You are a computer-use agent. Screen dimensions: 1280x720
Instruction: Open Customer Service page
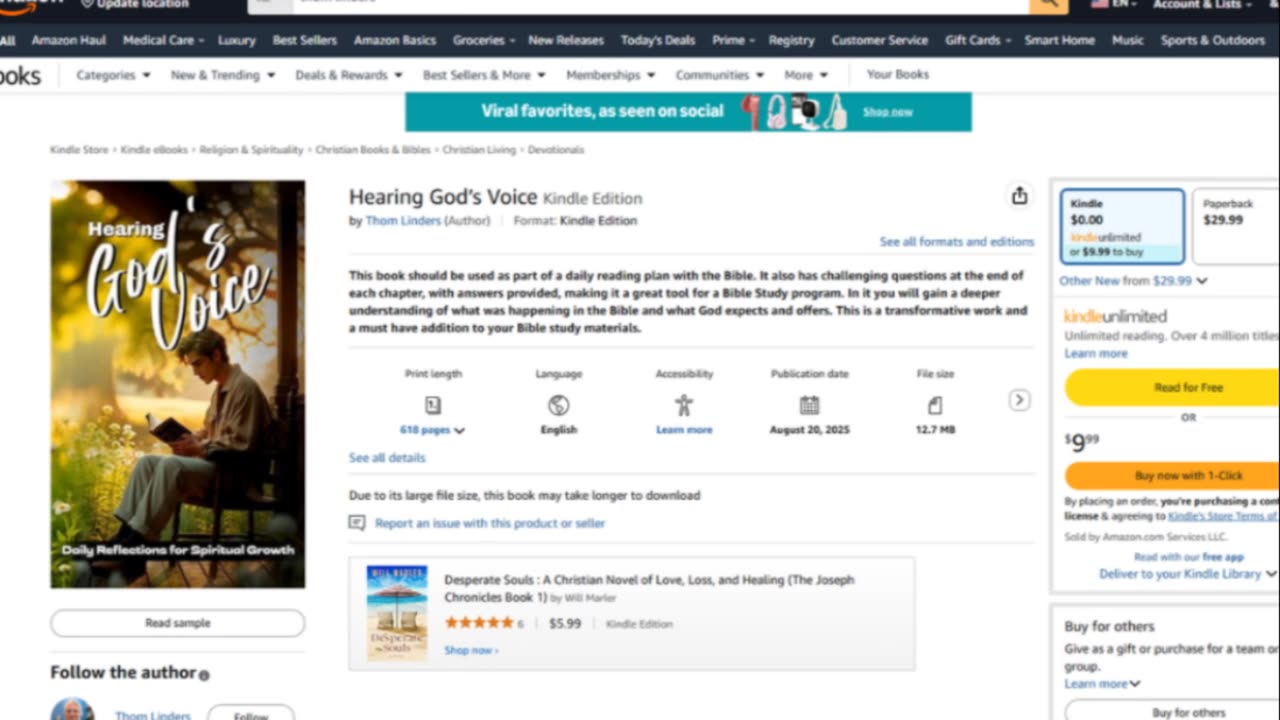[880, 40]
